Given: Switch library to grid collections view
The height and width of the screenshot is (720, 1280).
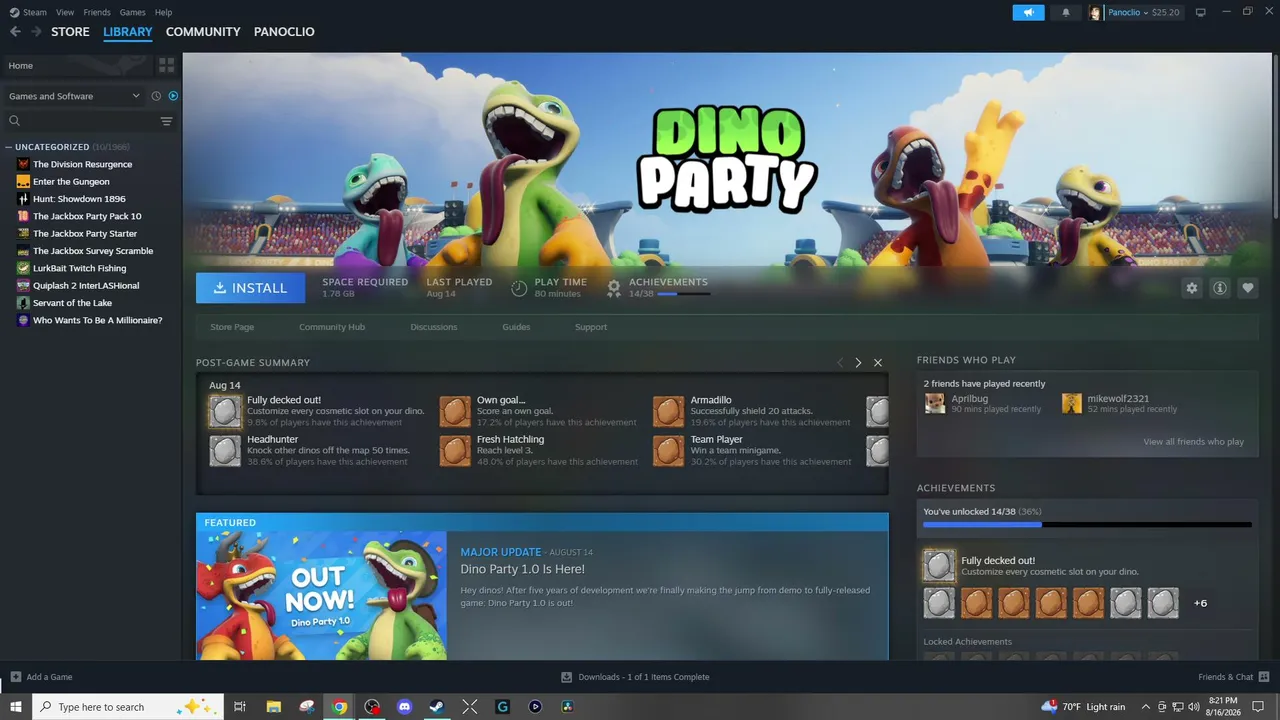Looking at the screenshot, I should coord(166,65).
